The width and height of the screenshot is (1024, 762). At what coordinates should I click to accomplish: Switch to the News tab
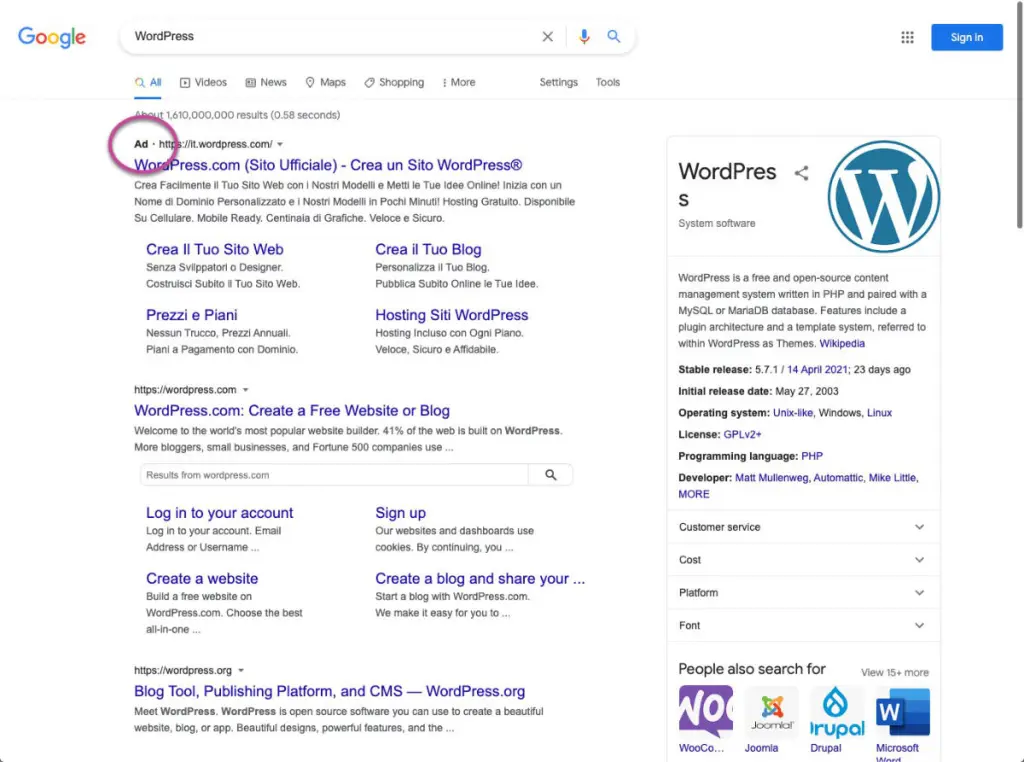pos(266,82)
